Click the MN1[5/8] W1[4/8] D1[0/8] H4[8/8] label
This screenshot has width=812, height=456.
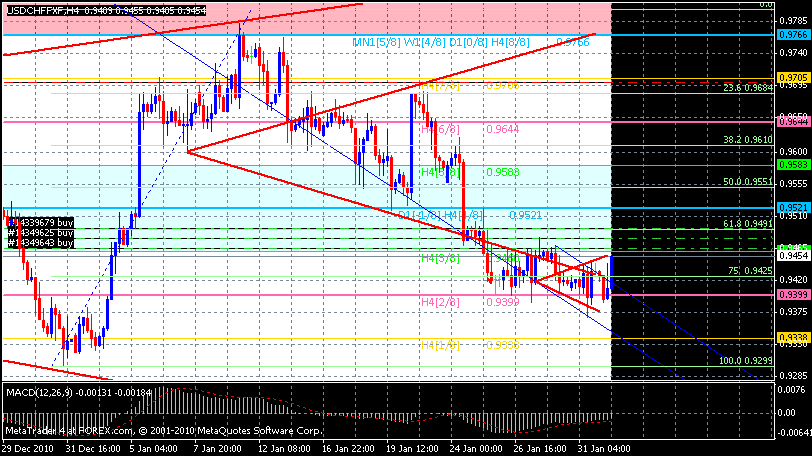coord(441,42)
